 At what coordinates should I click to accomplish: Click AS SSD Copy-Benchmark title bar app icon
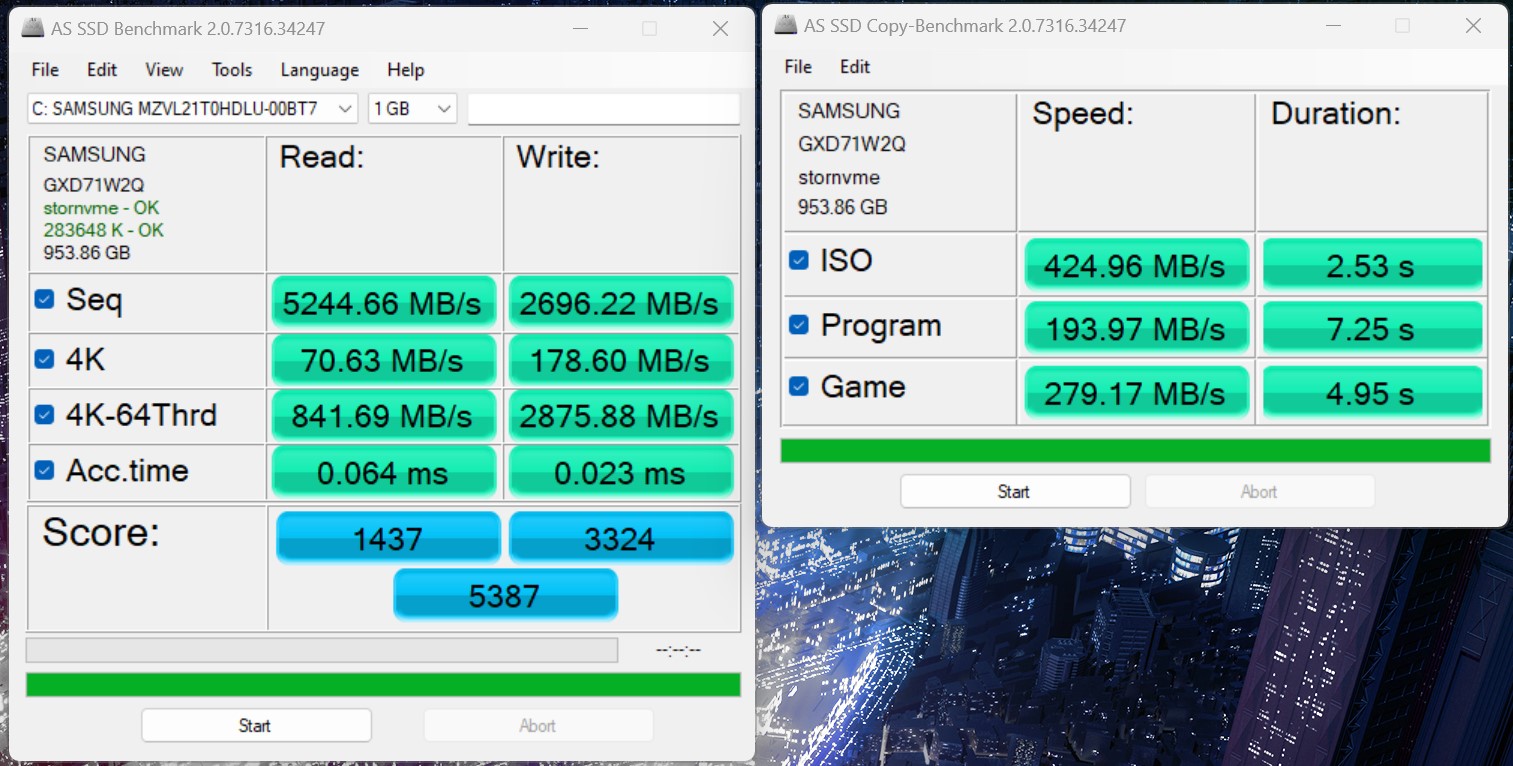(x=786, y=25)
